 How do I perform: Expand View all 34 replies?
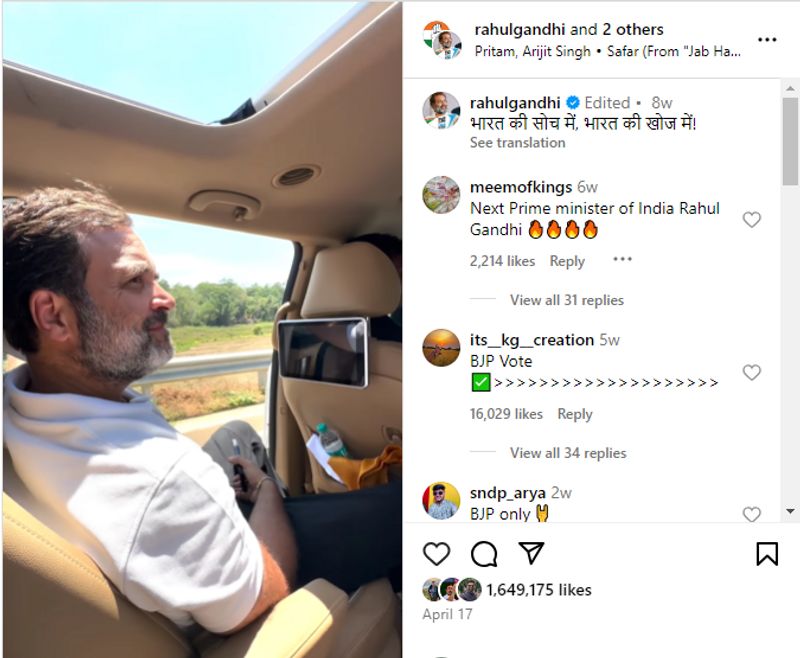(568, 453)
